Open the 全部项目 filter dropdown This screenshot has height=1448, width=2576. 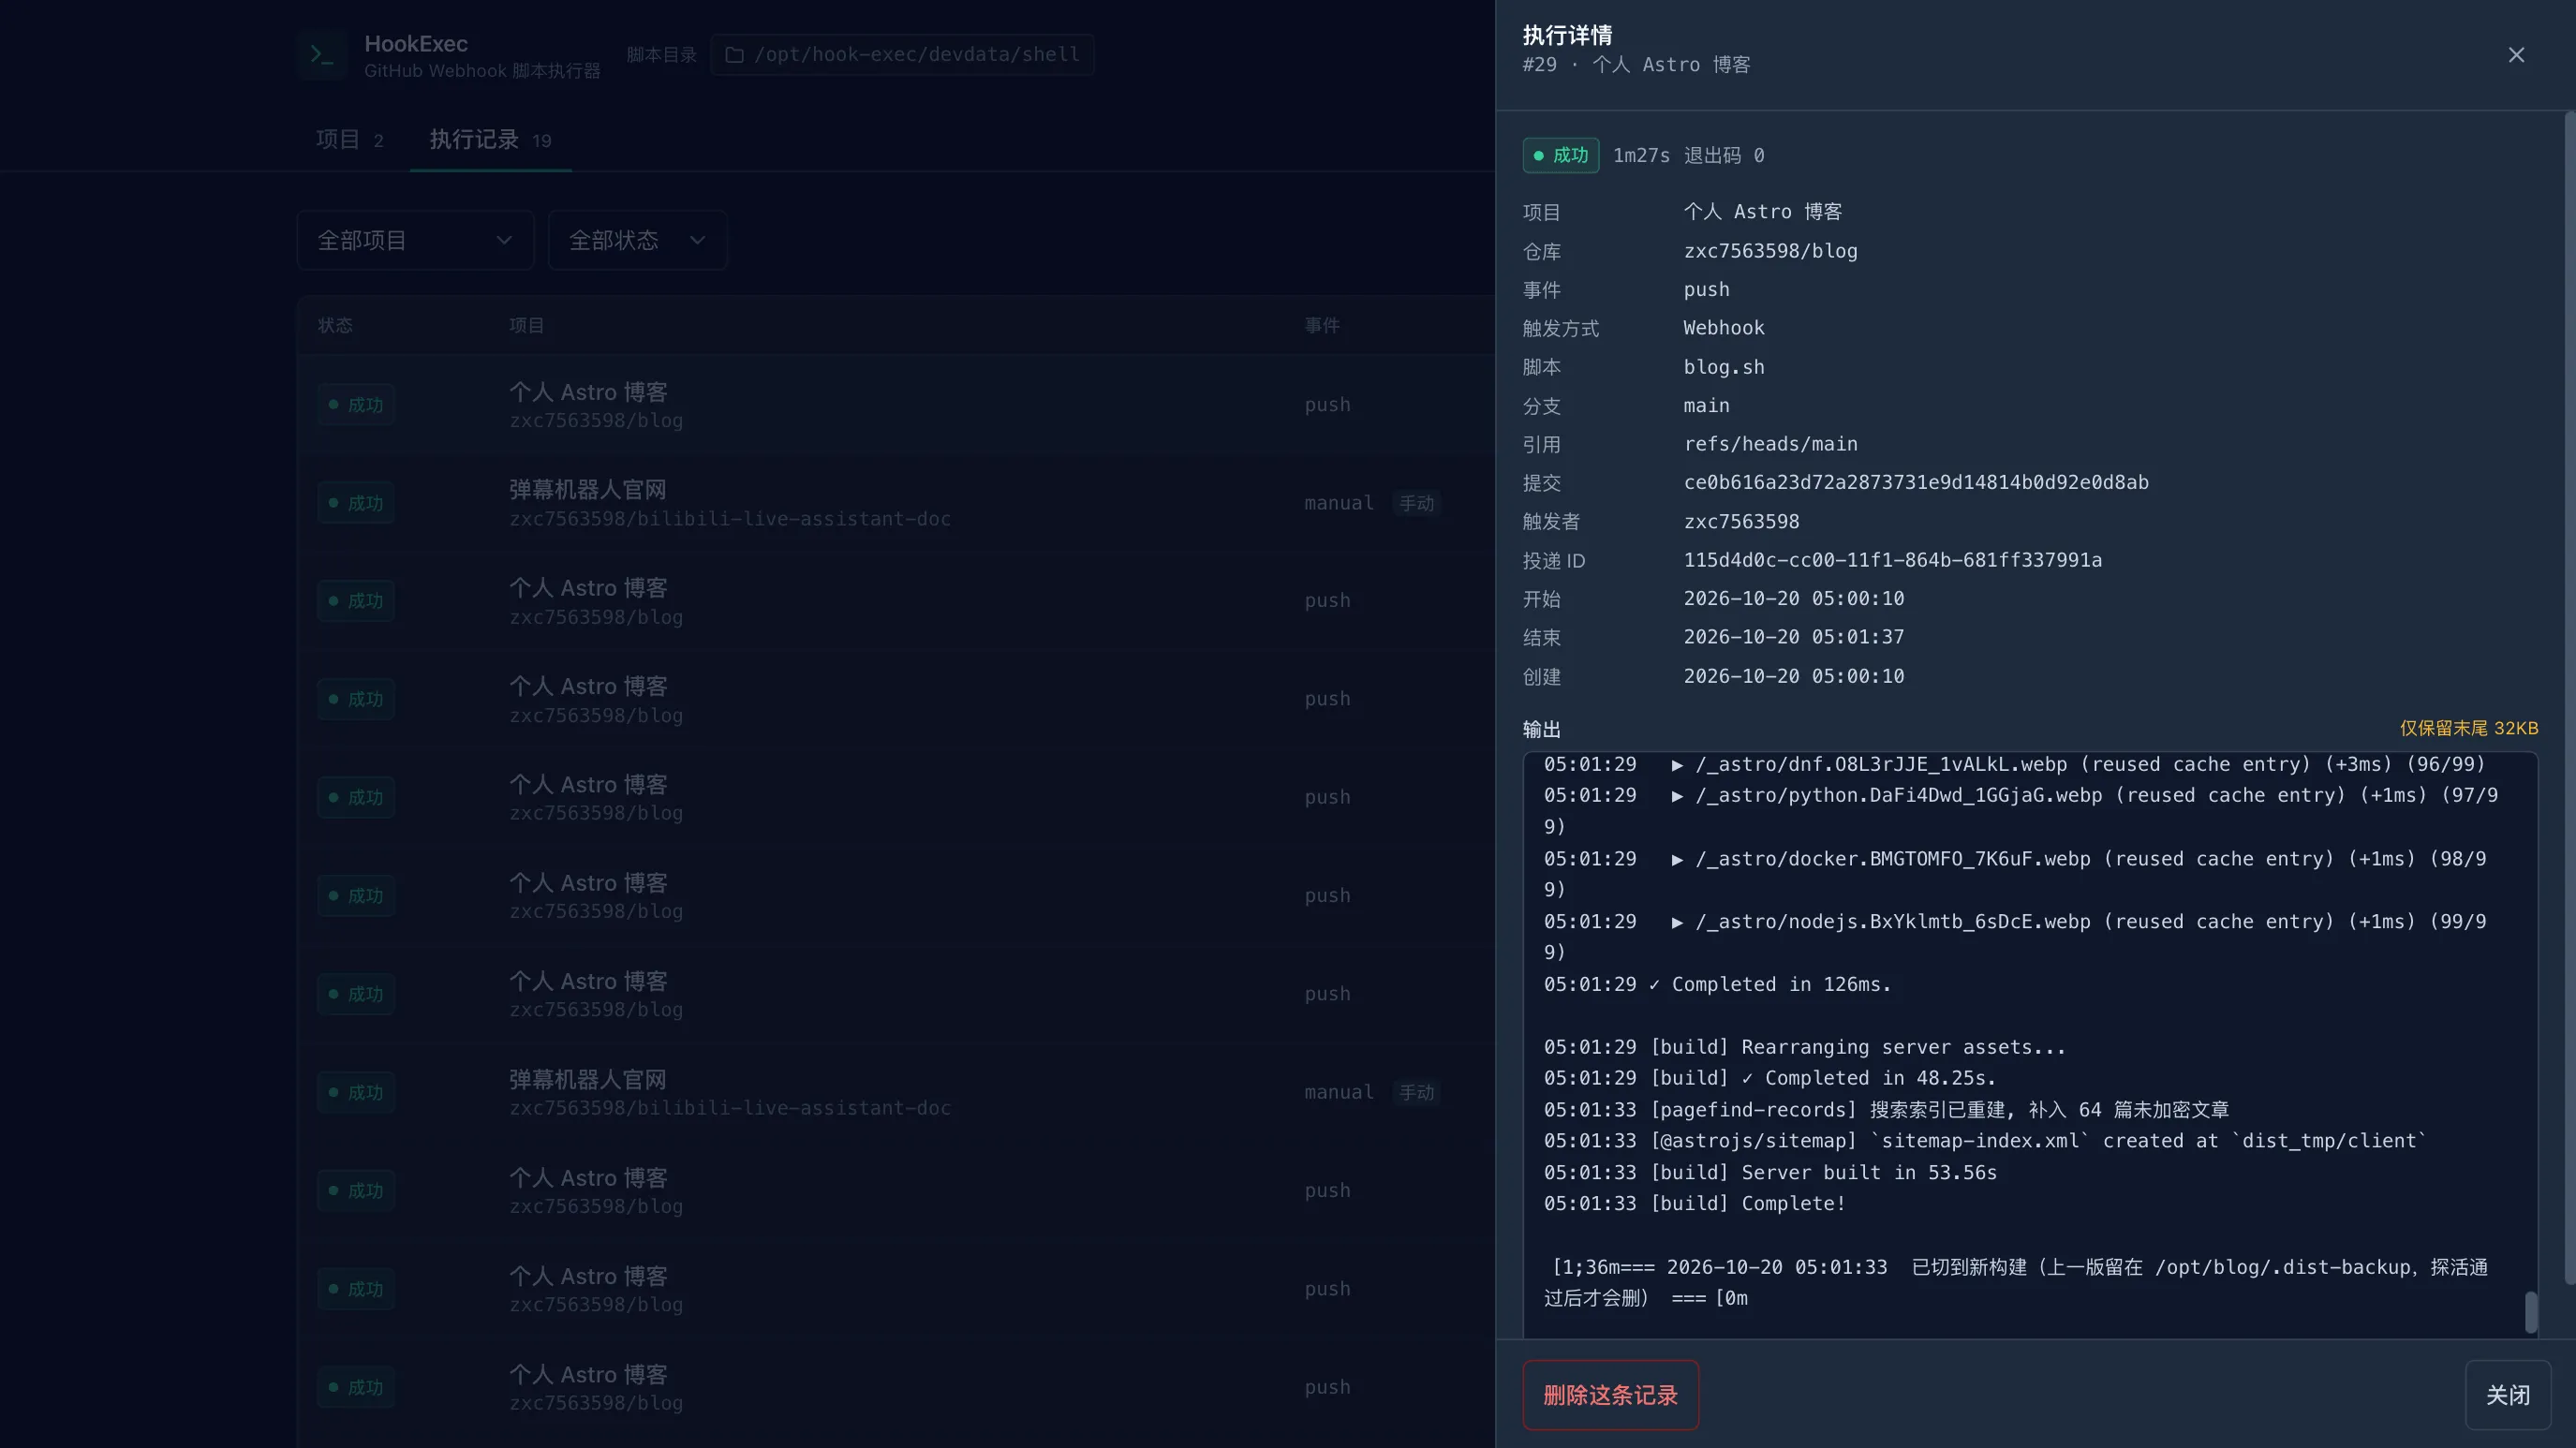click(x=415, y=240)
